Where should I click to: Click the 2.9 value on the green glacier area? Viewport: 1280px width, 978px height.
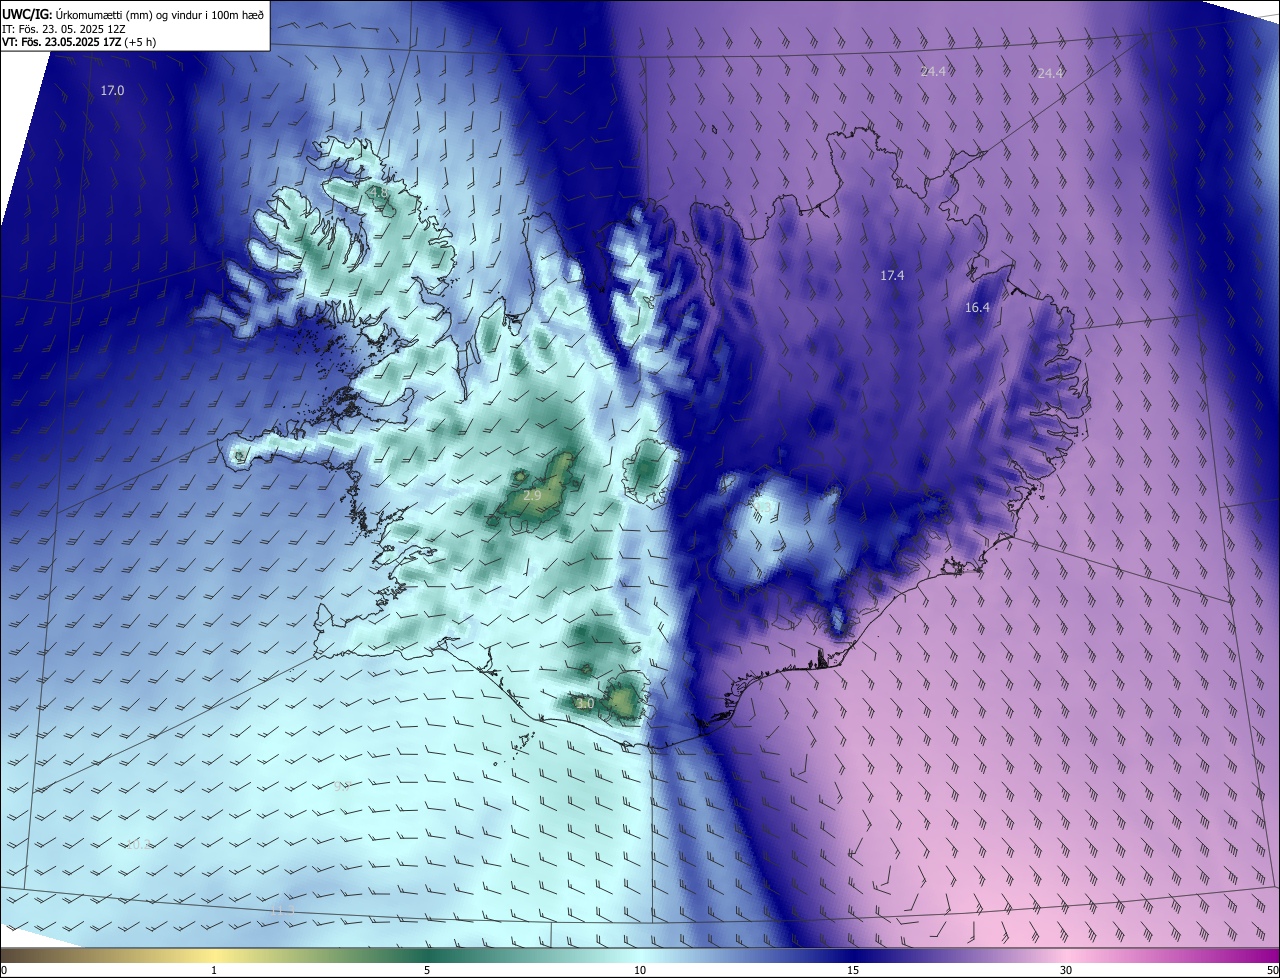click(x=532, y=496)
